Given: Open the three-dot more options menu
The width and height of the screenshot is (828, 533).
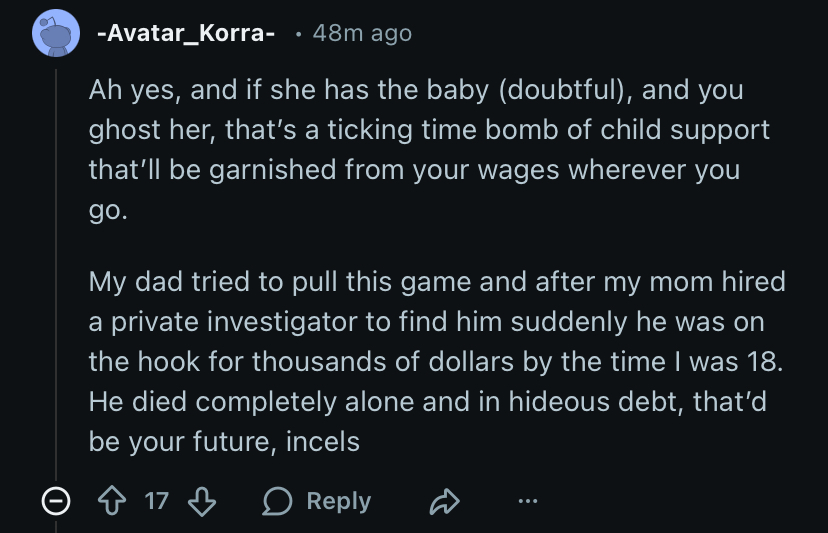Looking at the screenshot, I should pos(529,502).
